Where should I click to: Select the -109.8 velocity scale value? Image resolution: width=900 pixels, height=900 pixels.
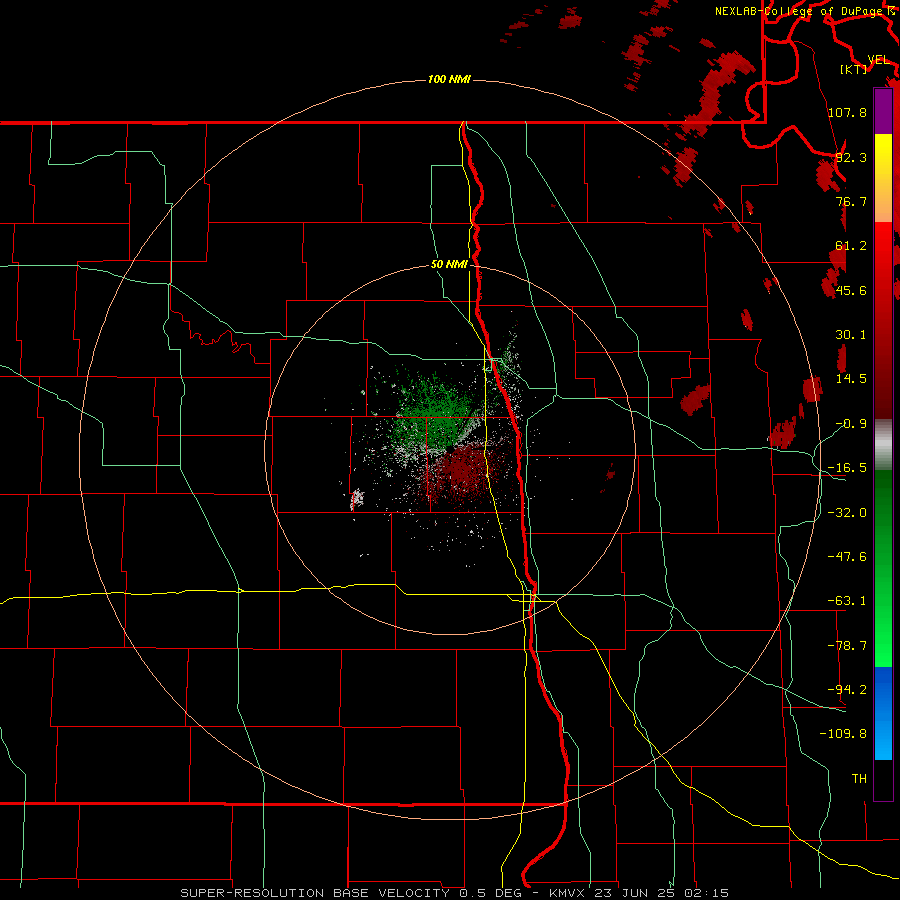(843, 734)
